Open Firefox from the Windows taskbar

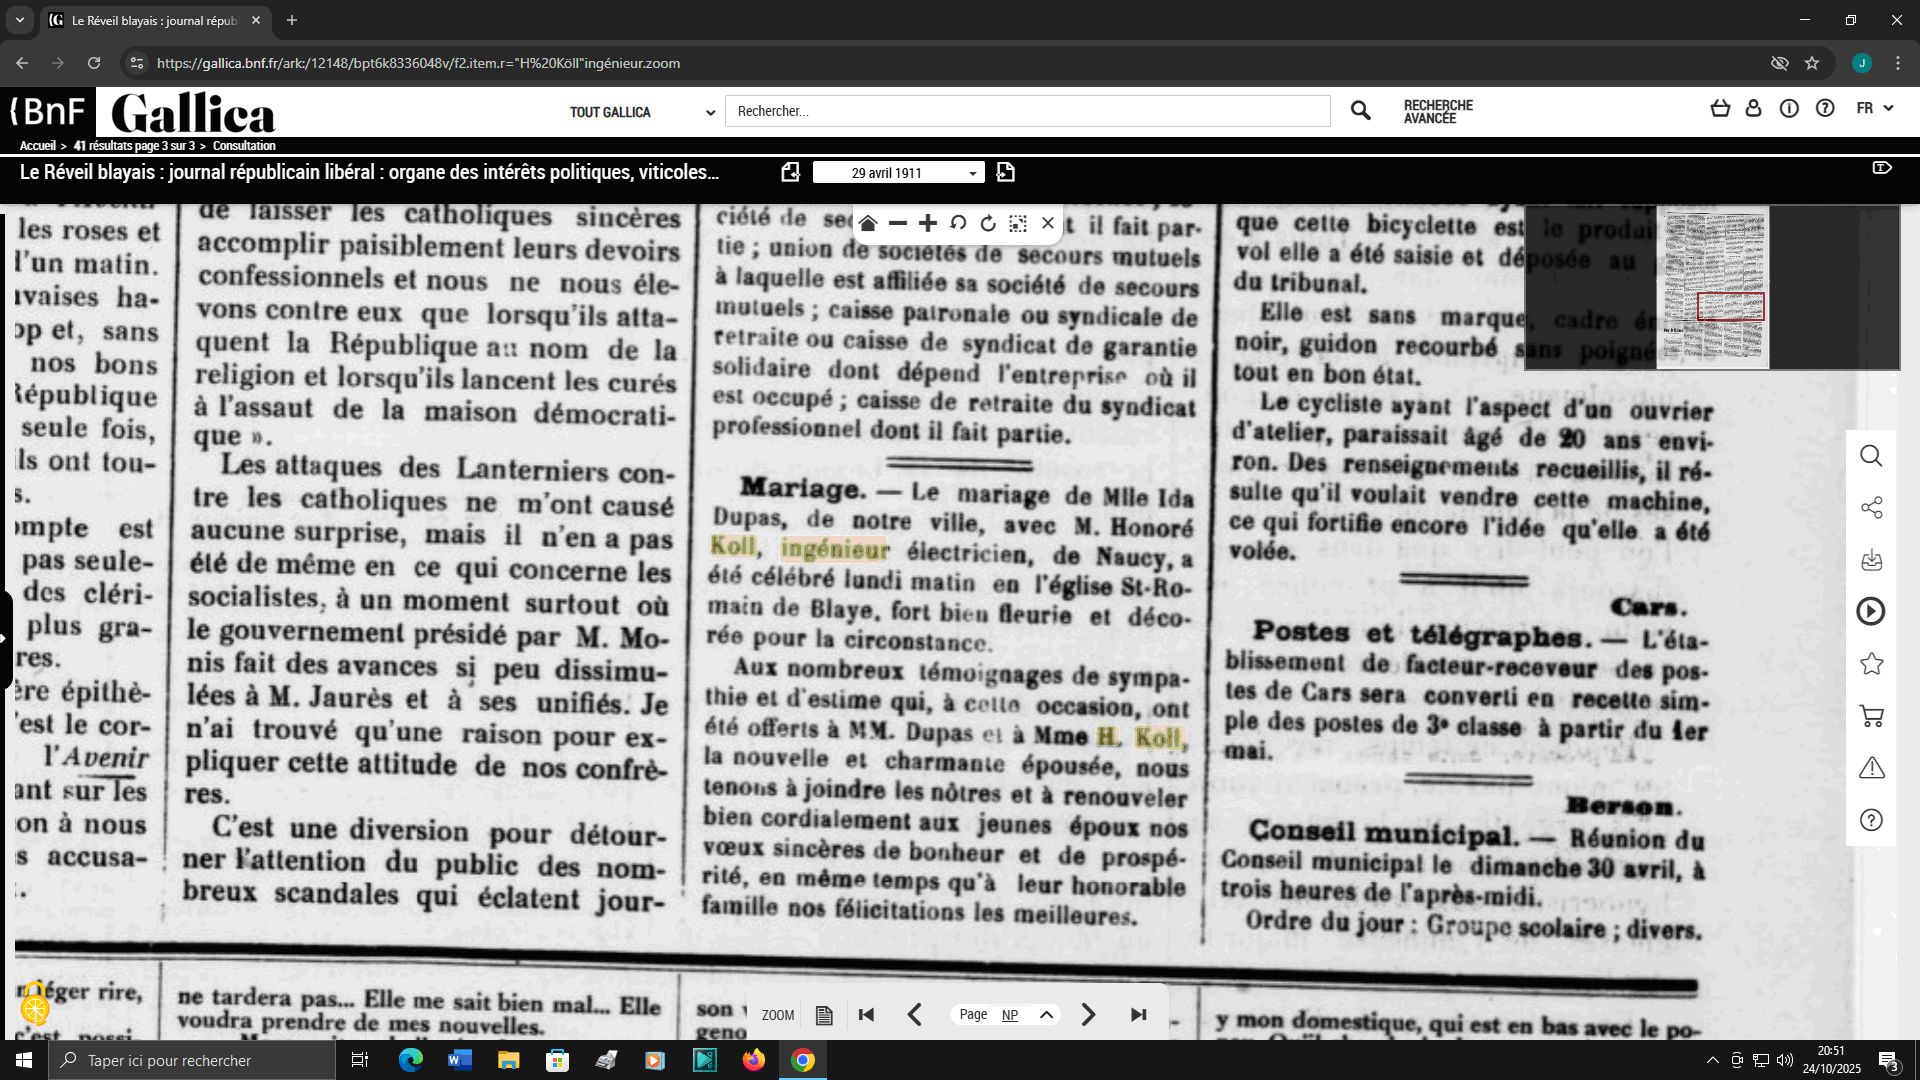(753, 1060)
